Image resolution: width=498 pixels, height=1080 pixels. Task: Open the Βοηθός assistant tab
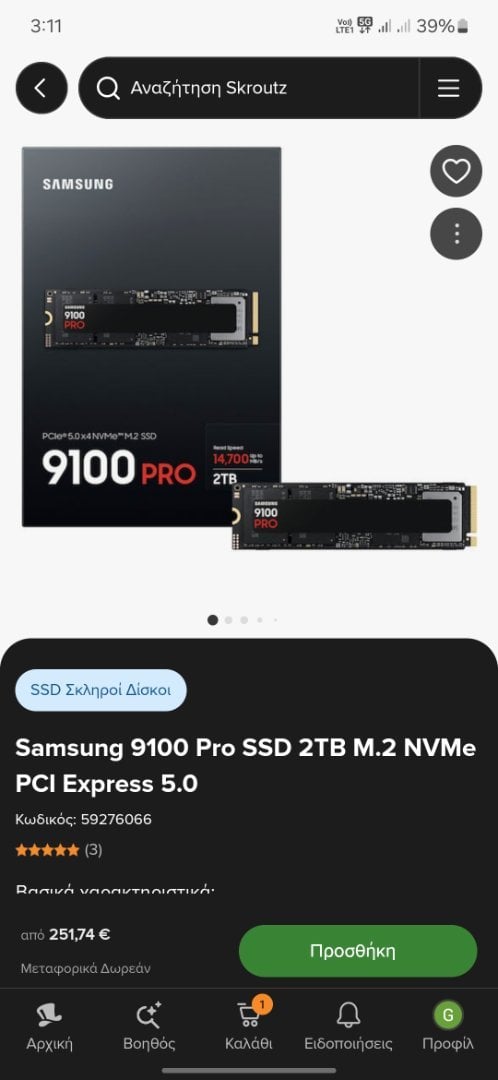click(149, 1026)
